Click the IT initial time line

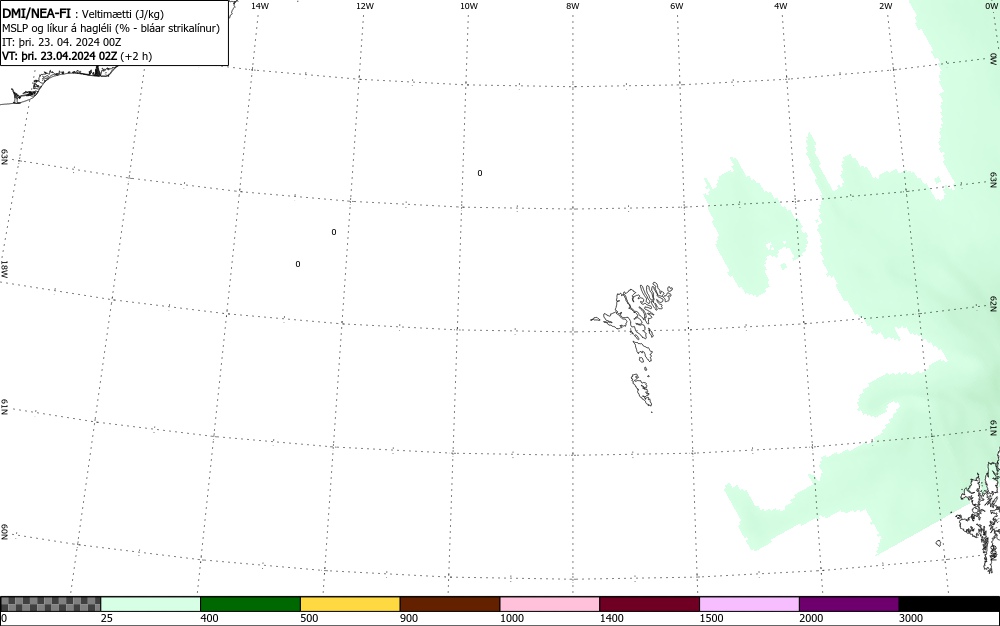(62, 42)
